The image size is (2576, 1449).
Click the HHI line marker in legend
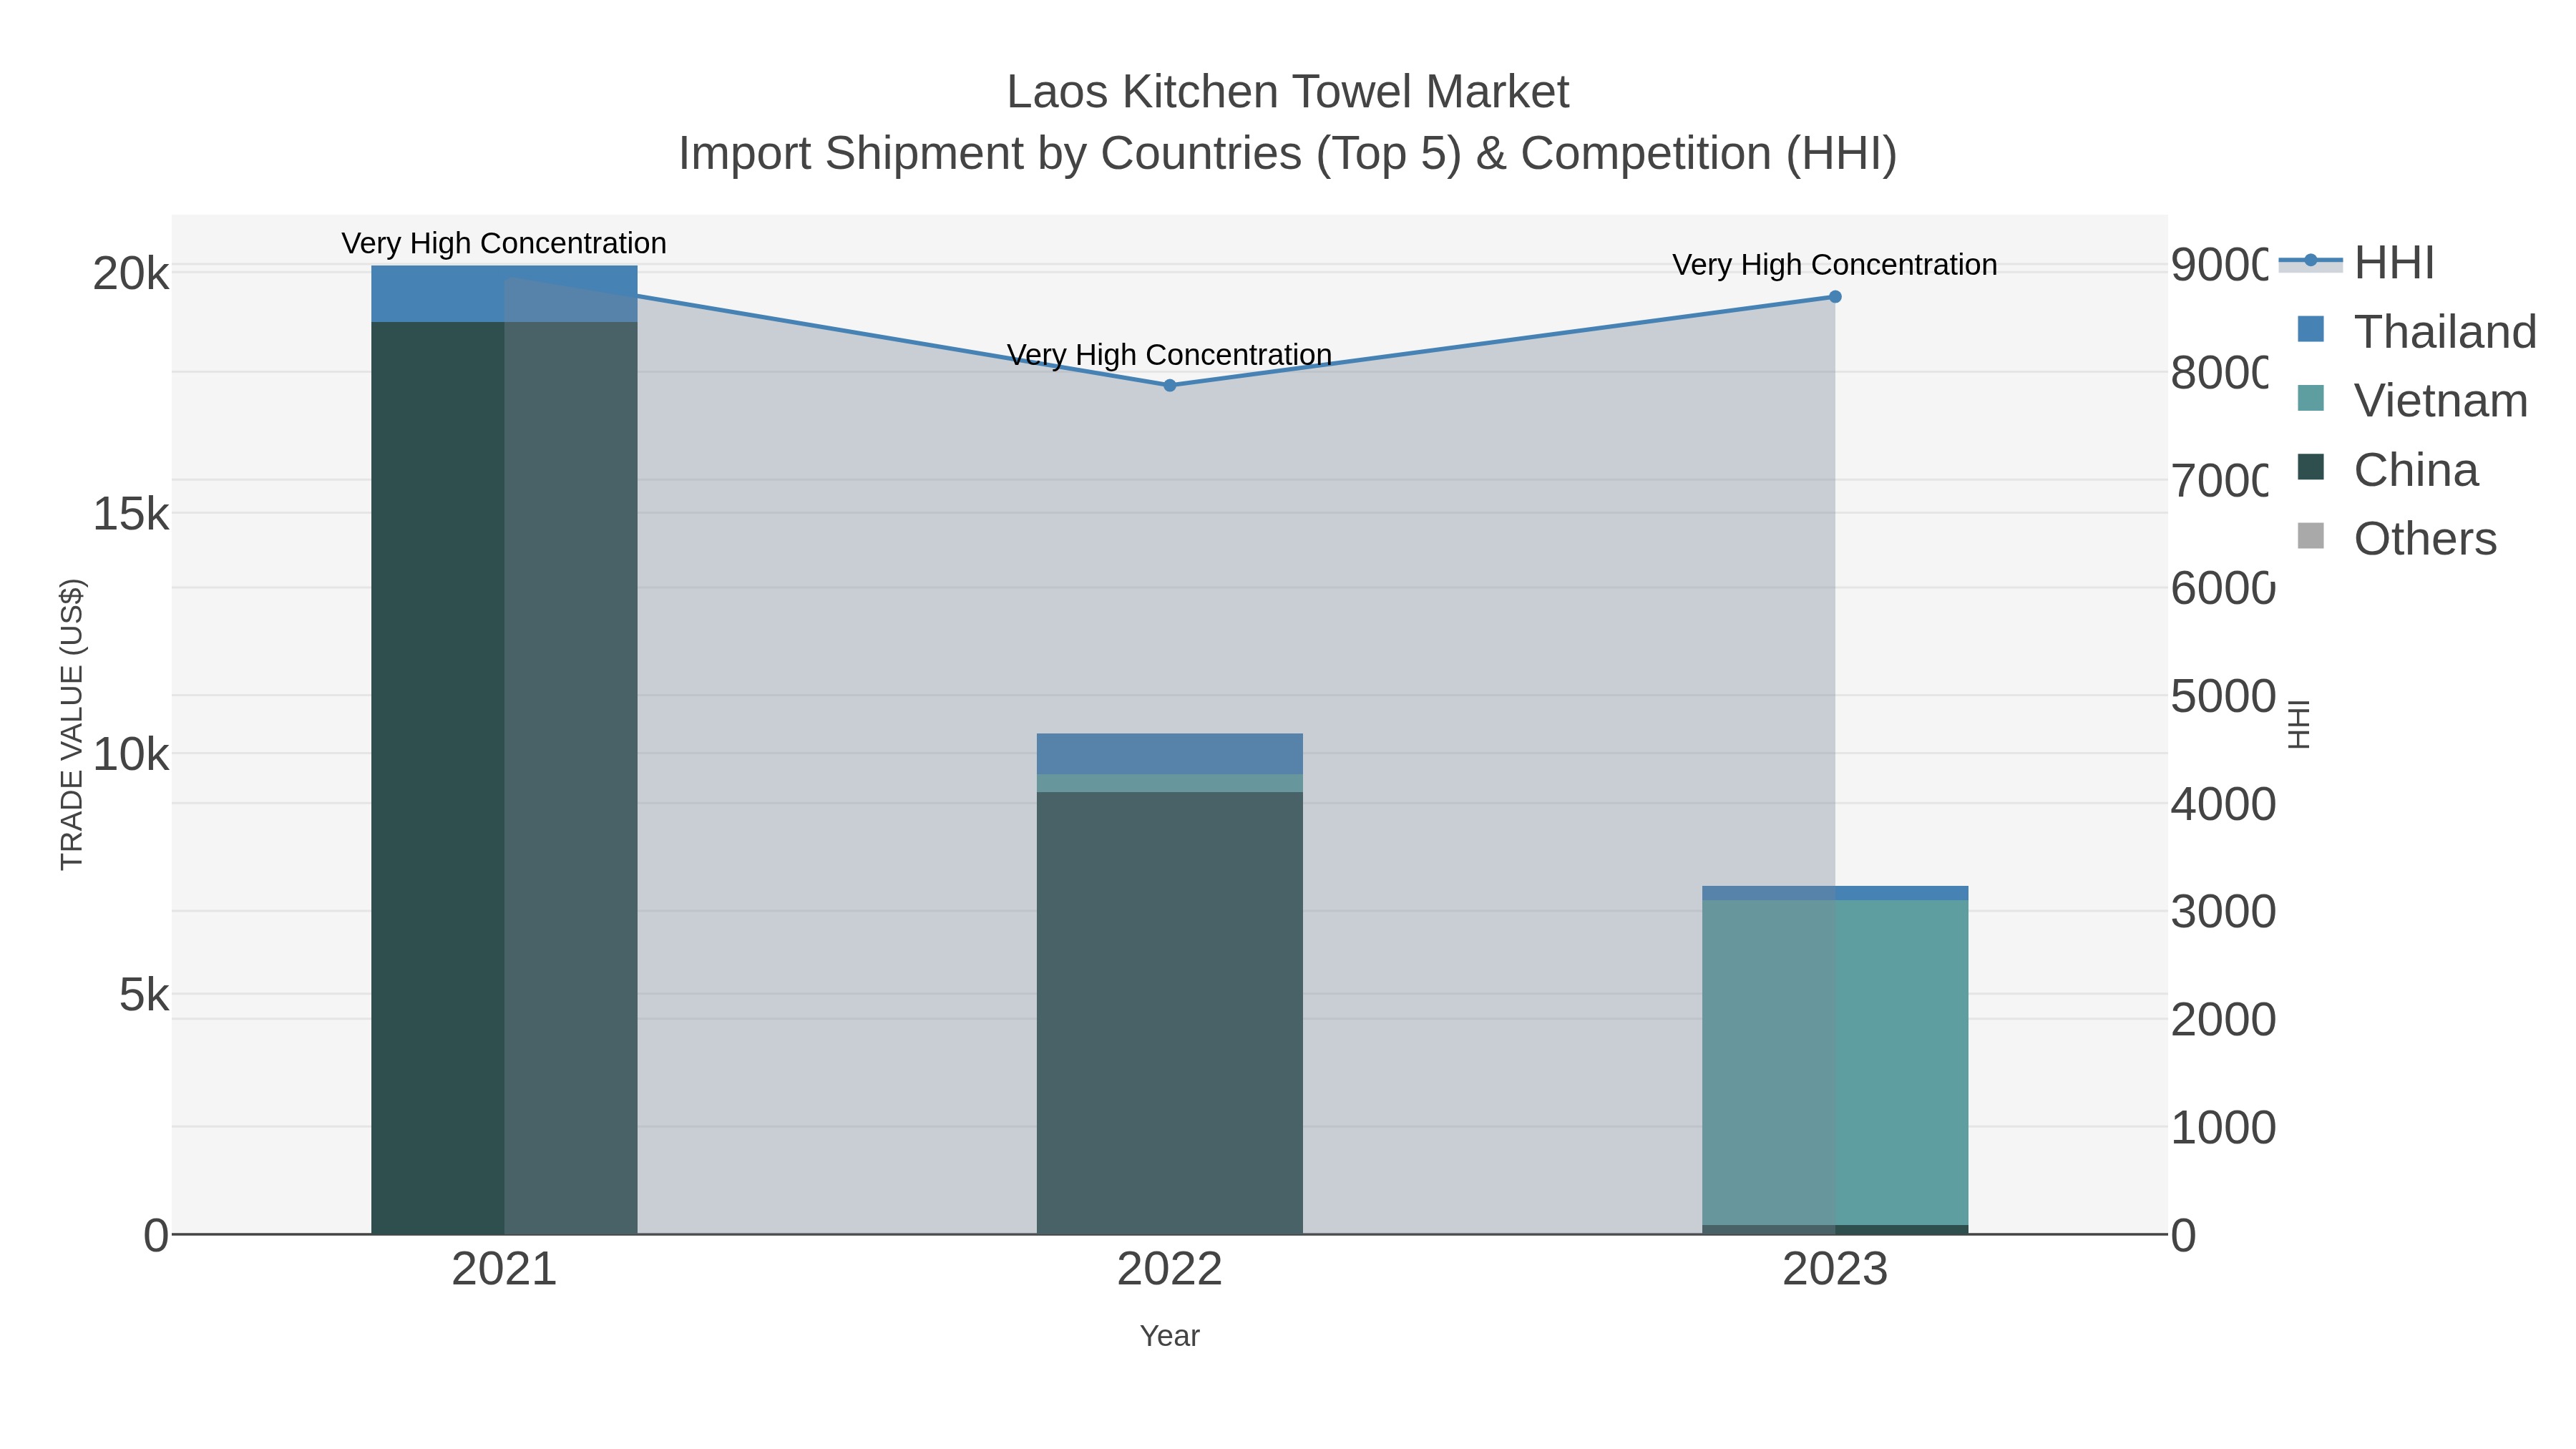click(2310, 261)
